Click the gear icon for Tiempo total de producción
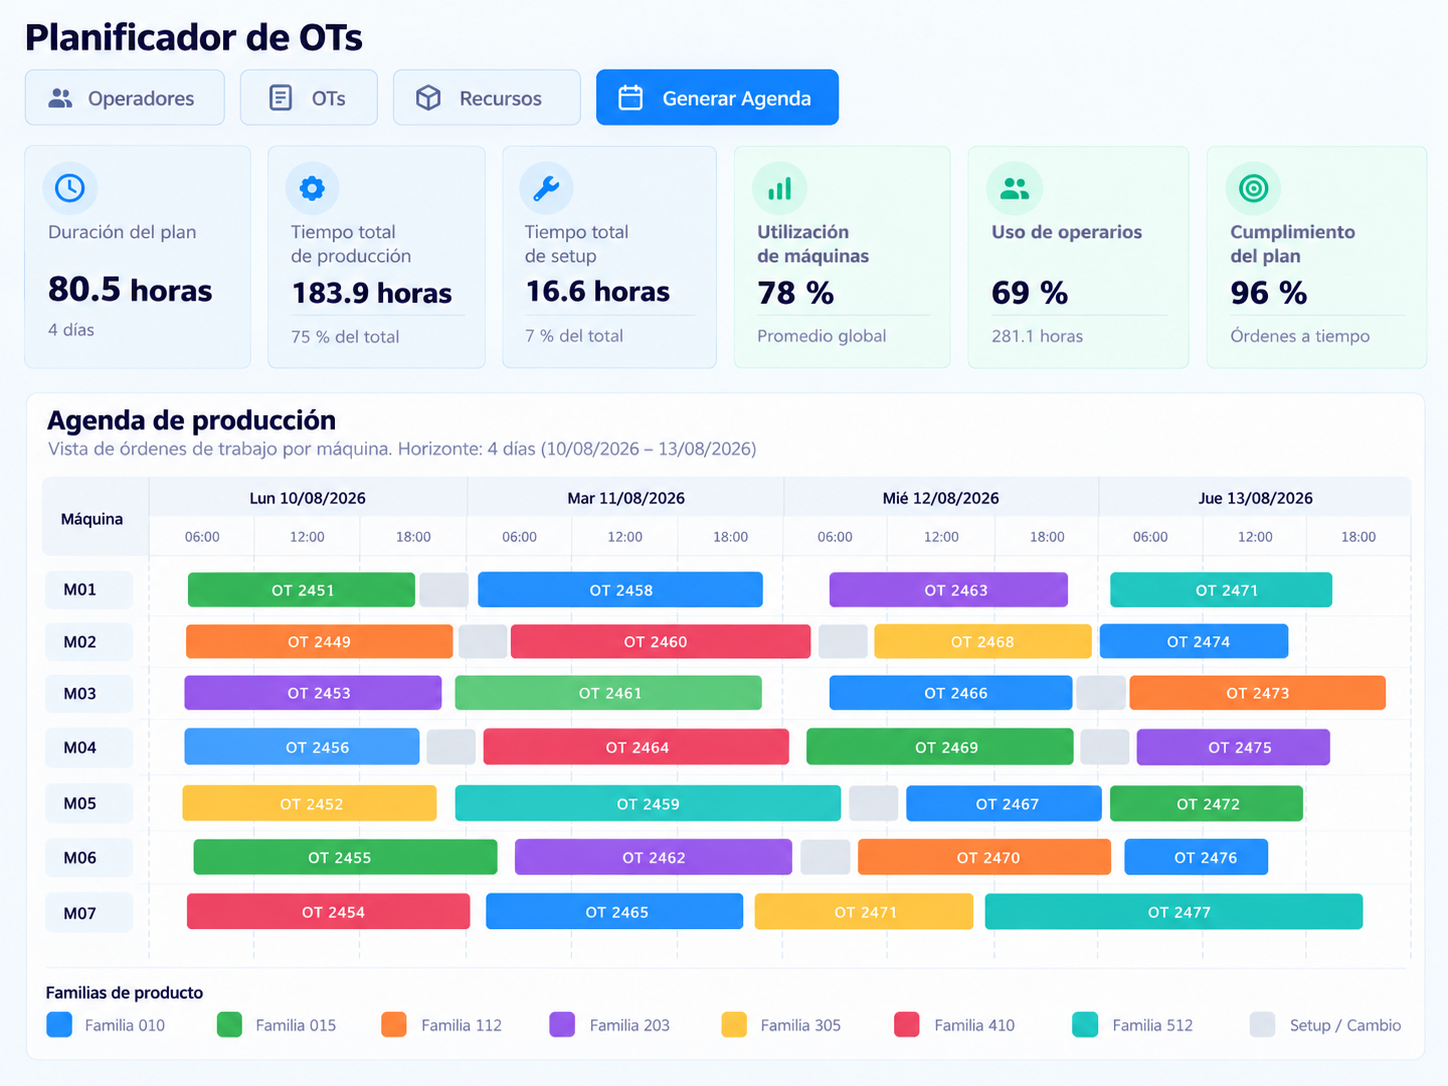This screenshot has width=1448, height=1086. tap(312, 187)
